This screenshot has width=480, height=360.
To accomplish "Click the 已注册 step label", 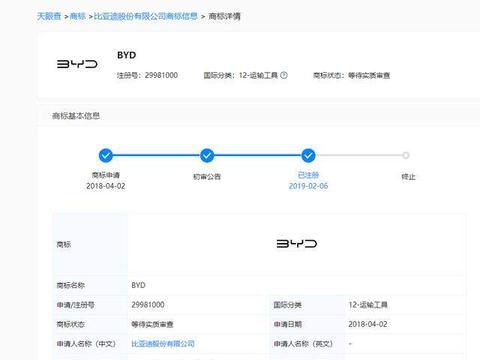I will (x=308, y=175).
